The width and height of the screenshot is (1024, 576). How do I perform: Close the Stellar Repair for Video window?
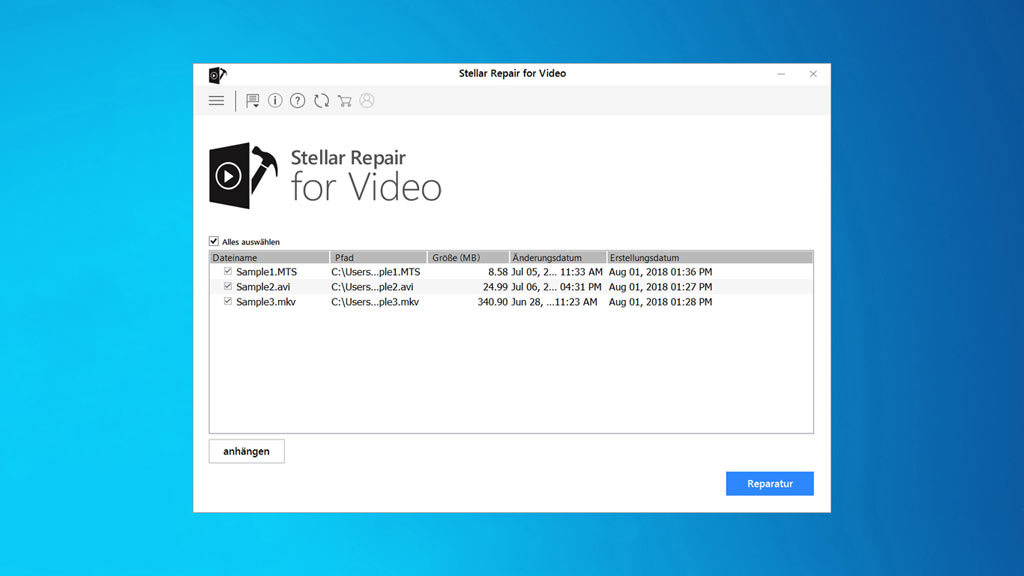click(813, 74)
